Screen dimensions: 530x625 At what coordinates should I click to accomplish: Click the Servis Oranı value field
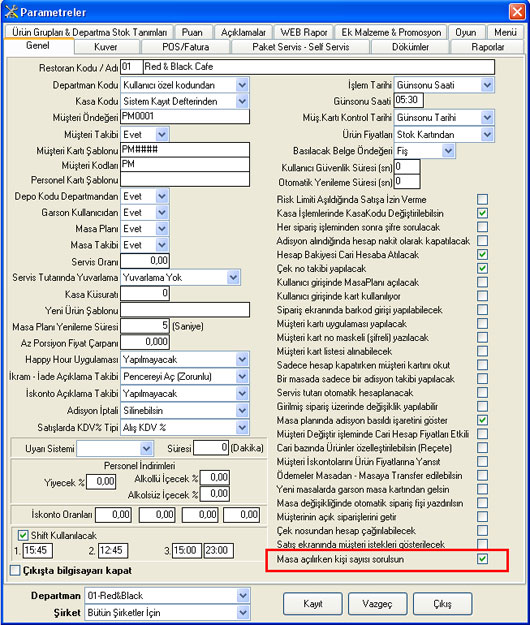click(x=145, y=261)
